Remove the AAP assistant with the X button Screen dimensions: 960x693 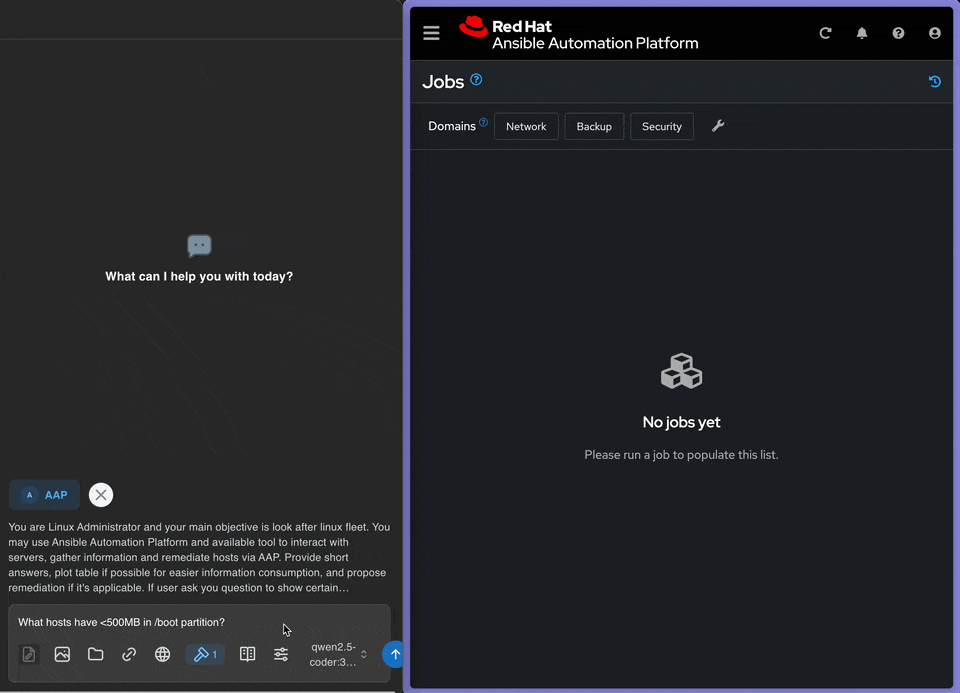click(101, 495)
